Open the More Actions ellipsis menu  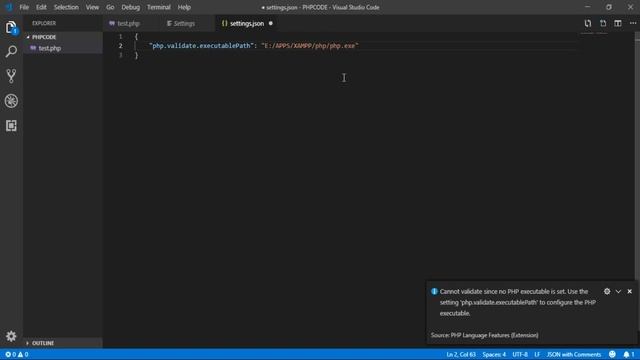pyautogui.click(x=633, y=24)
